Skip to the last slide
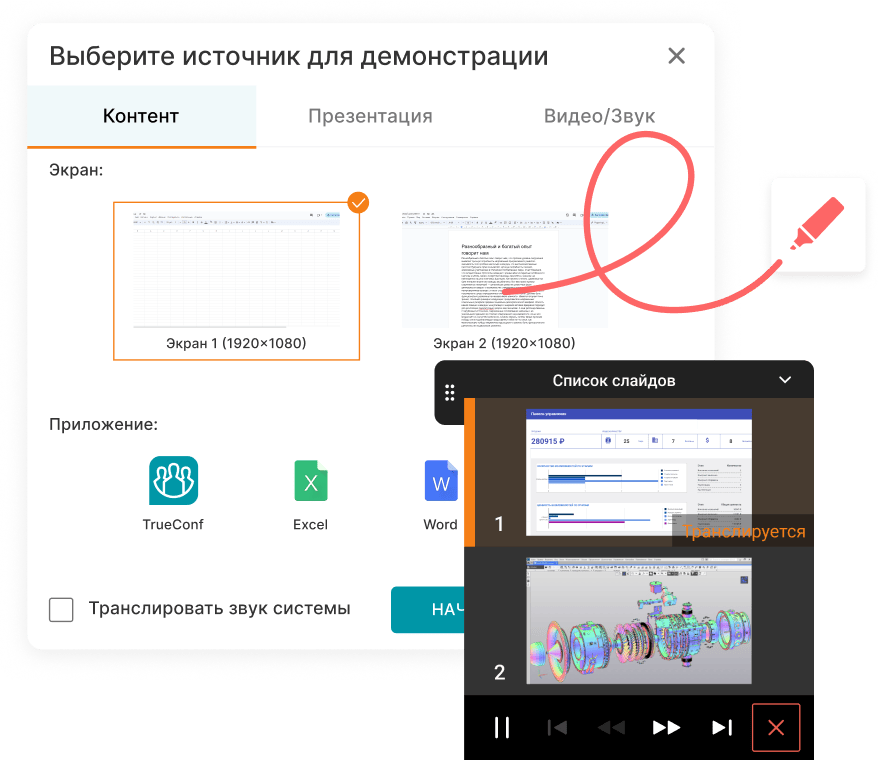 pos(722,727)
